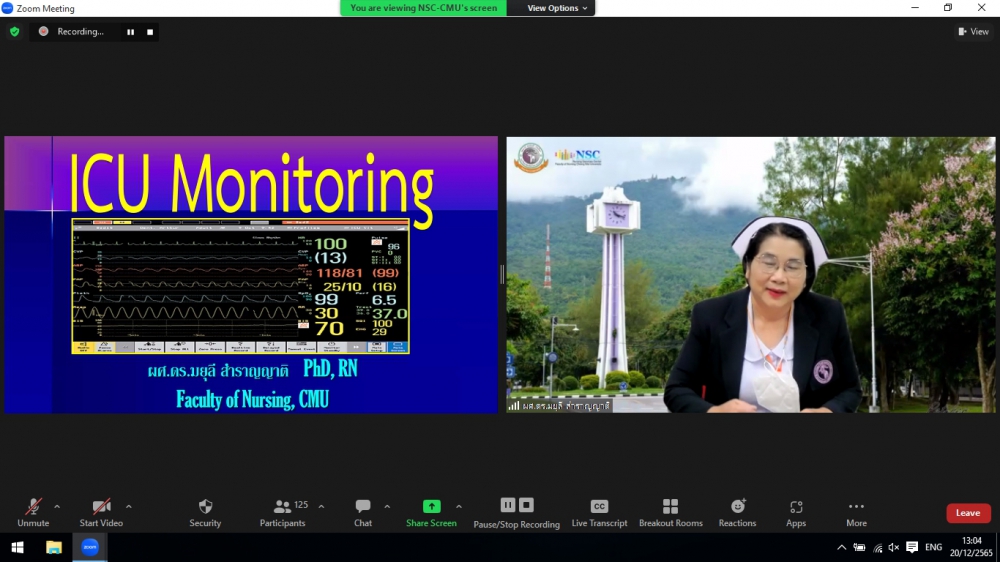Open the Security shield options
The height and width of the screenshot is (562, 1000).
tap(205, 512)
